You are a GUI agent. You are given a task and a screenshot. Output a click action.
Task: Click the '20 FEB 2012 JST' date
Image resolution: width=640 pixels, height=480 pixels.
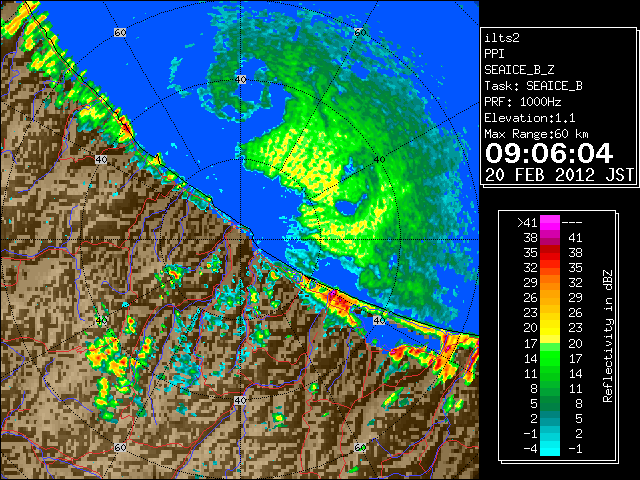559,175
